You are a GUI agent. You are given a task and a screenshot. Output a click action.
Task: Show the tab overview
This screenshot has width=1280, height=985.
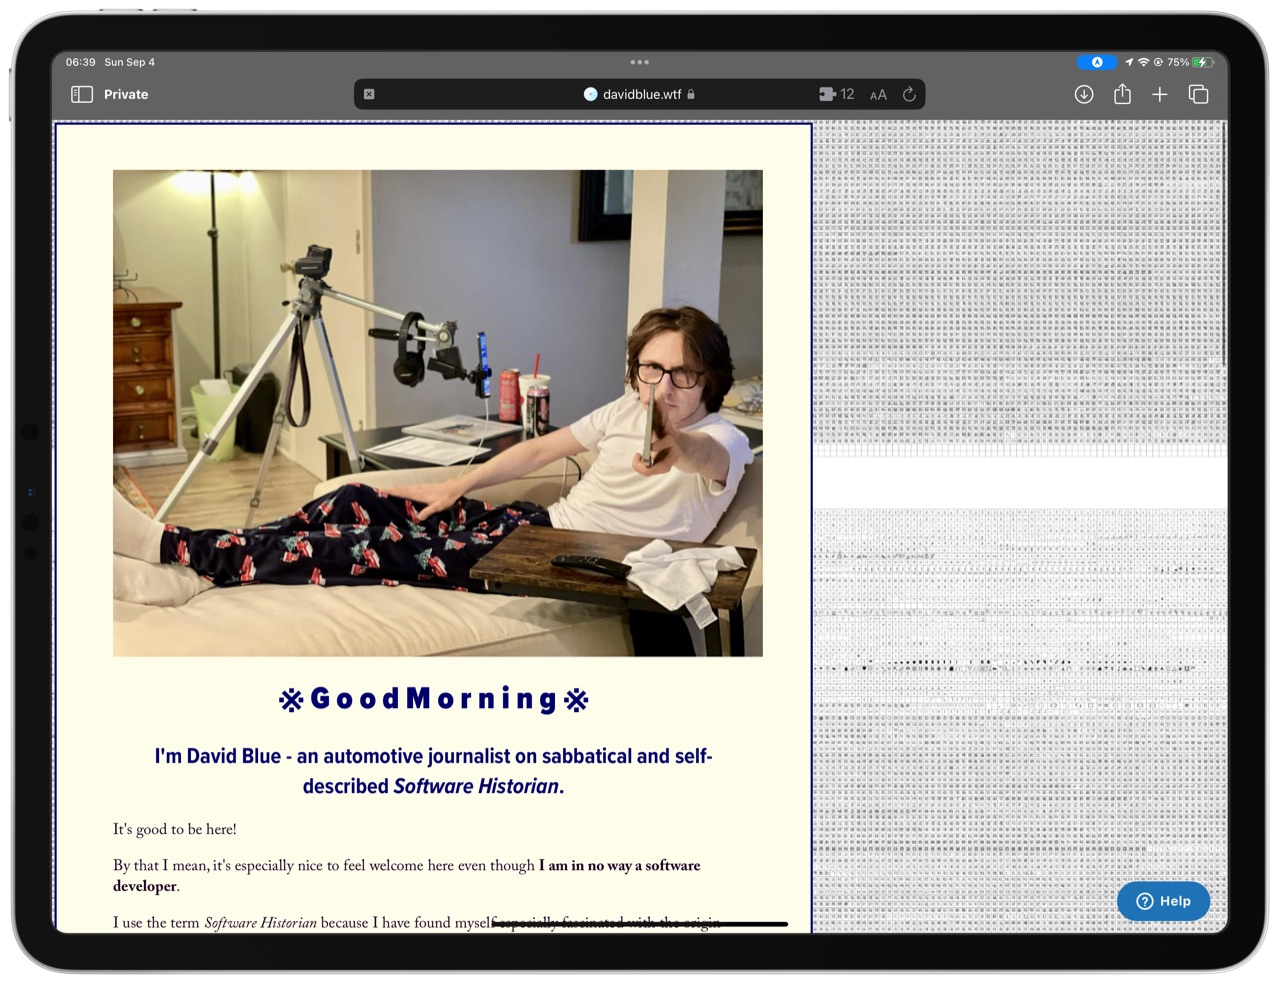pos(1198,94)
